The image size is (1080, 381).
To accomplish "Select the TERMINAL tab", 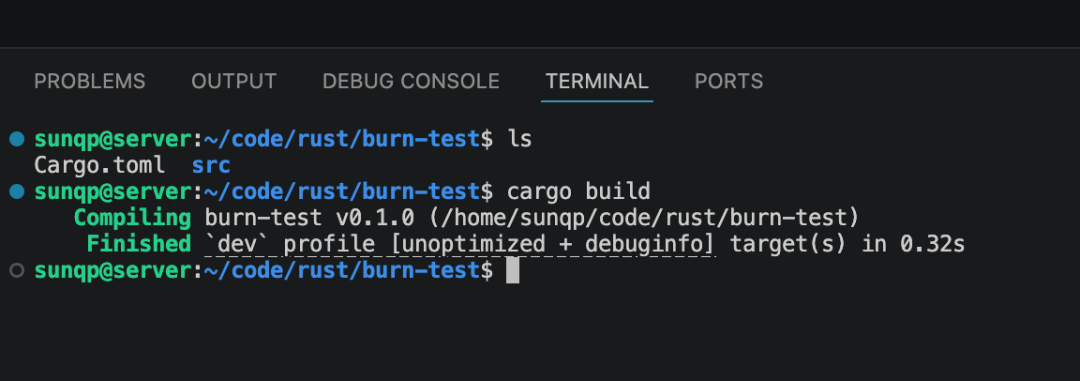I will pyautogui.click(x=596, y=81).
